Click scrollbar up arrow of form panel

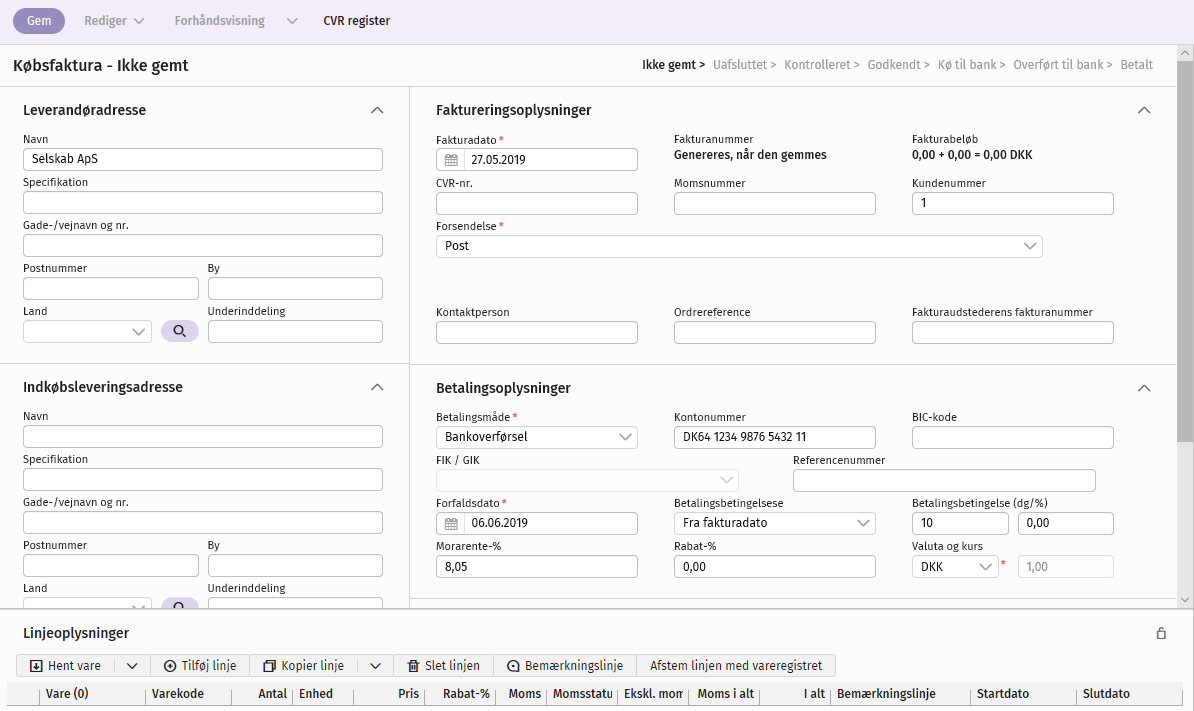(x=1185, y=53)
